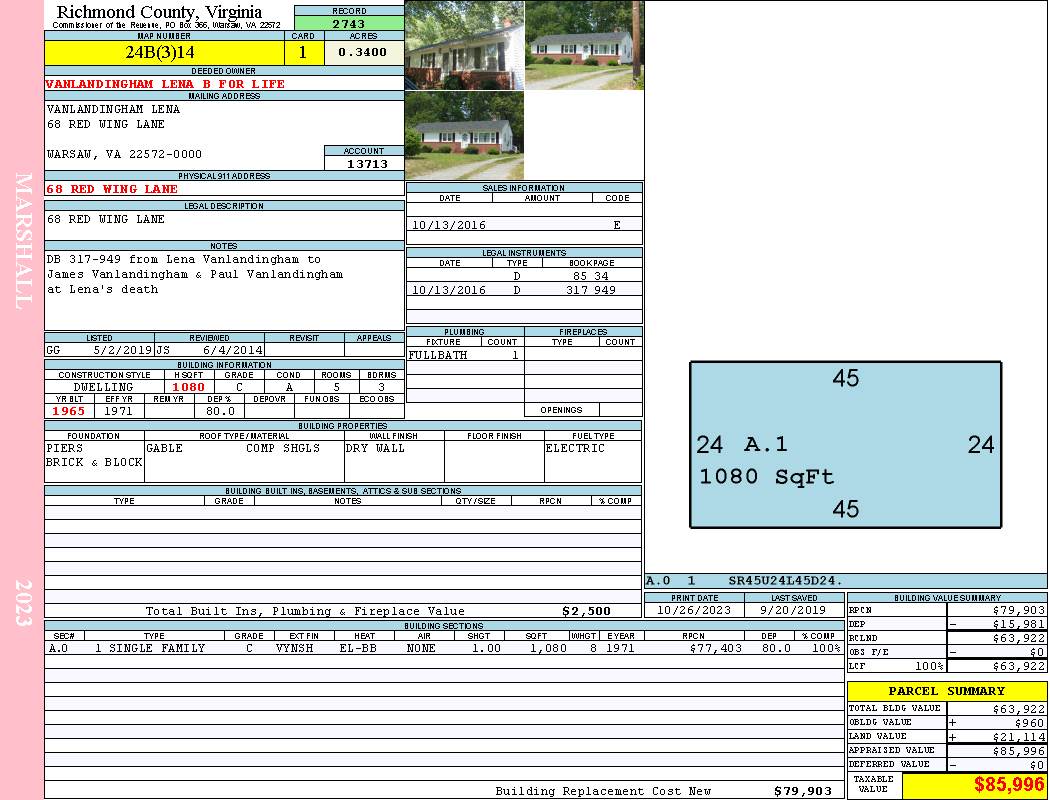Click the blue building sketch labeled A.1
The width and height of the screenshot is (1050, 800).
845,445
